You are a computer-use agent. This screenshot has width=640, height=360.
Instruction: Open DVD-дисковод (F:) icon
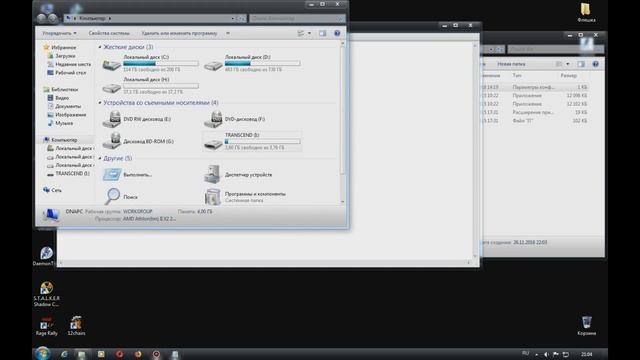coord(213,119)
